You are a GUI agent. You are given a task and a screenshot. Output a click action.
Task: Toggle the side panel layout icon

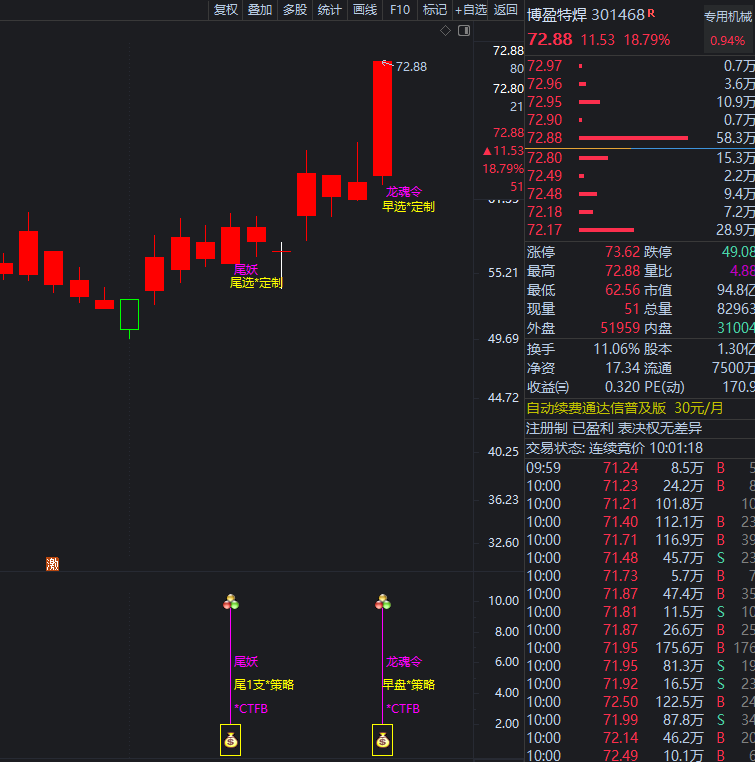464,31
